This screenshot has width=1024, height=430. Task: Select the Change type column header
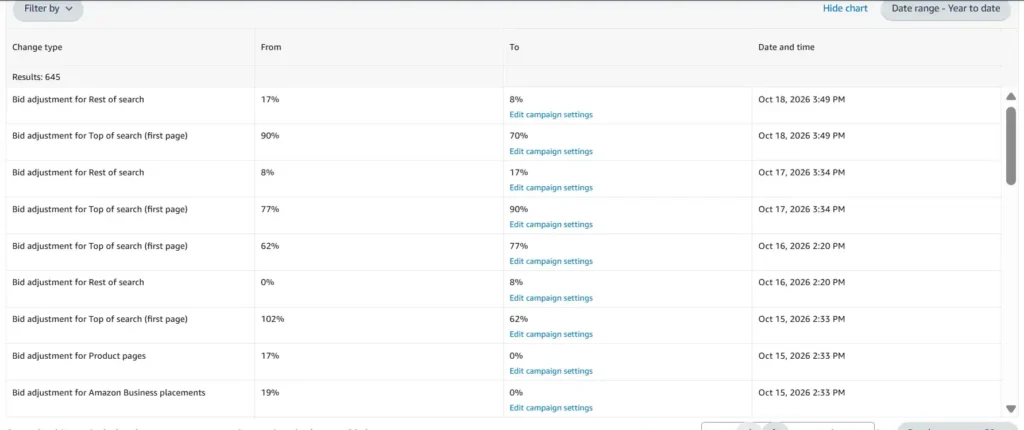point(37,47)
